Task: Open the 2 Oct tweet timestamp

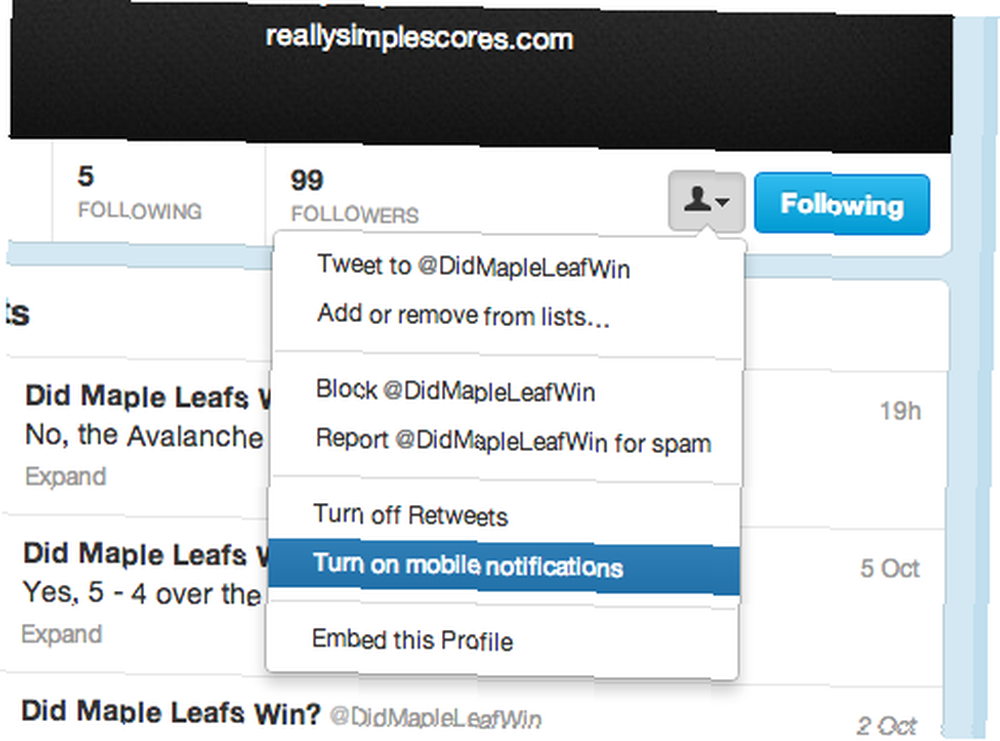Action: (886, 726)
